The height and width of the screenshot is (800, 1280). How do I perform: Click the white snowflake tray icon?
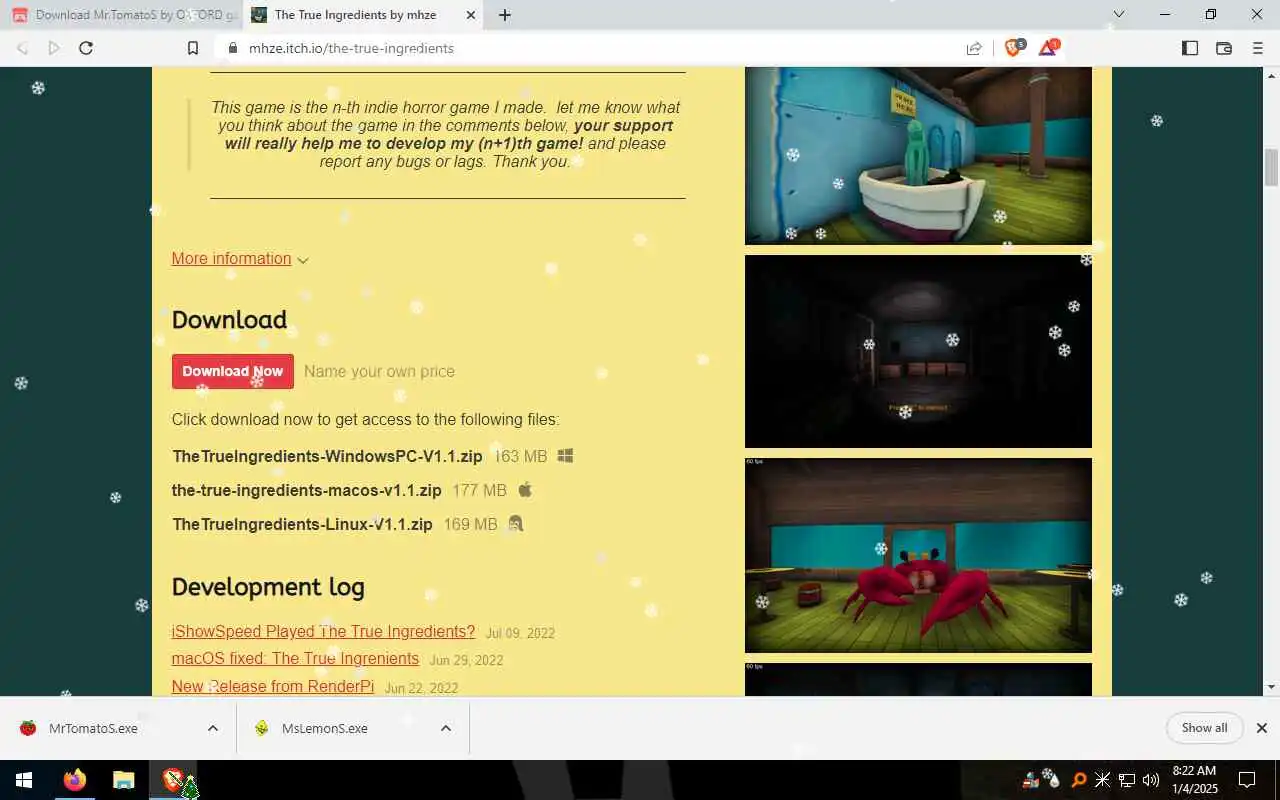(x=1102, y=780)
